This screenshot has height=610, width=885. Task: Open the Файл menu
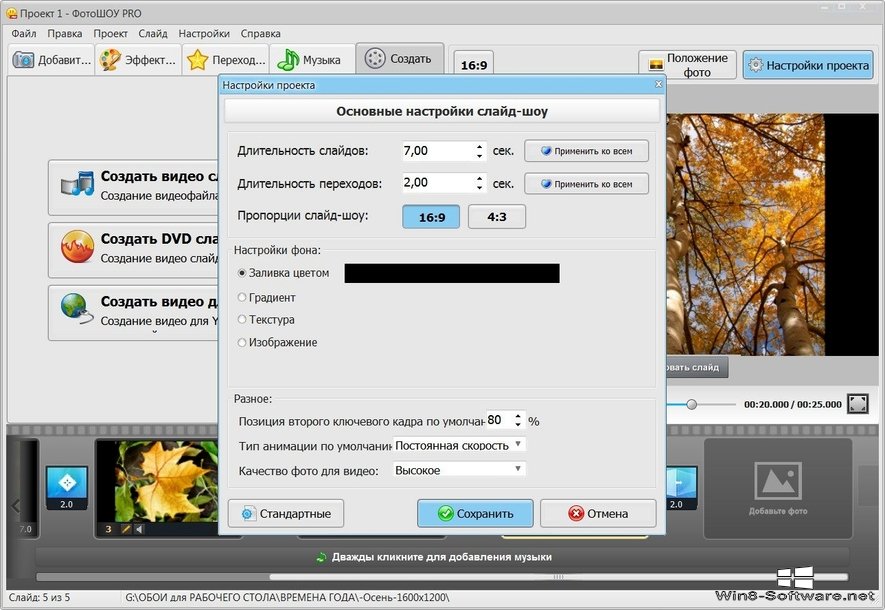pos(24,34)
